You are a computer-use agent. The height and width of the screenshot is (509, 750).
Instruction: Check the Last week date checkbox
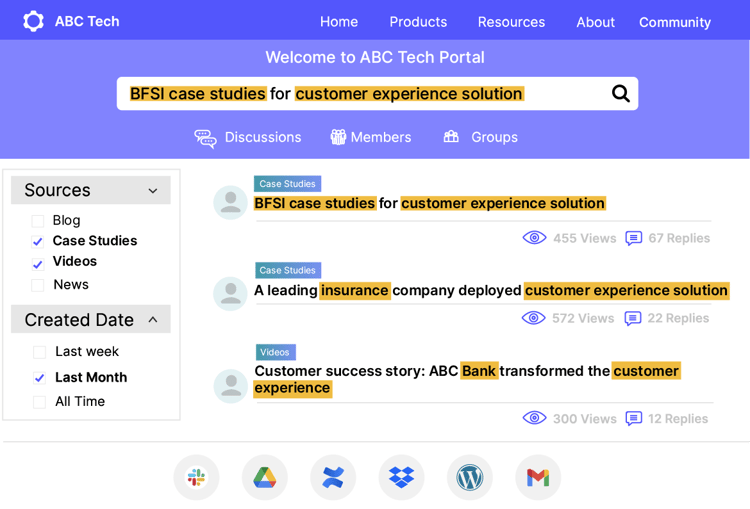coord(39,352)
